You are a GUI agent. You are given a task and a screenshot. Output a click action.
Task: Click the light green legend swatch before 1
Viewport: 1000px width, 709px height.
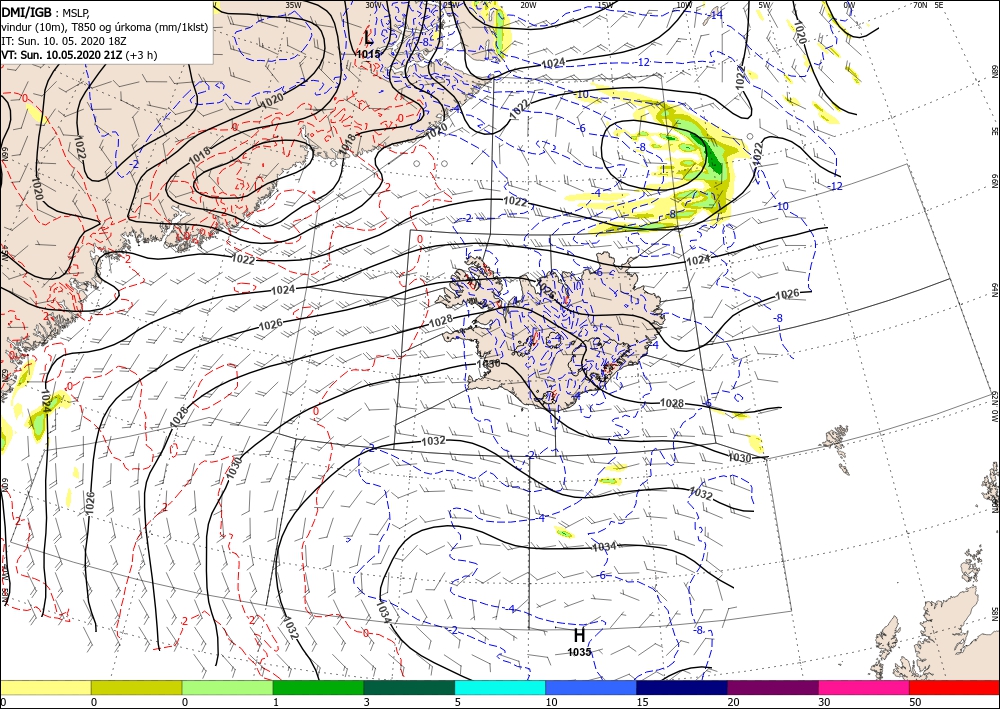pyautogui.click(x=227, y=687)
